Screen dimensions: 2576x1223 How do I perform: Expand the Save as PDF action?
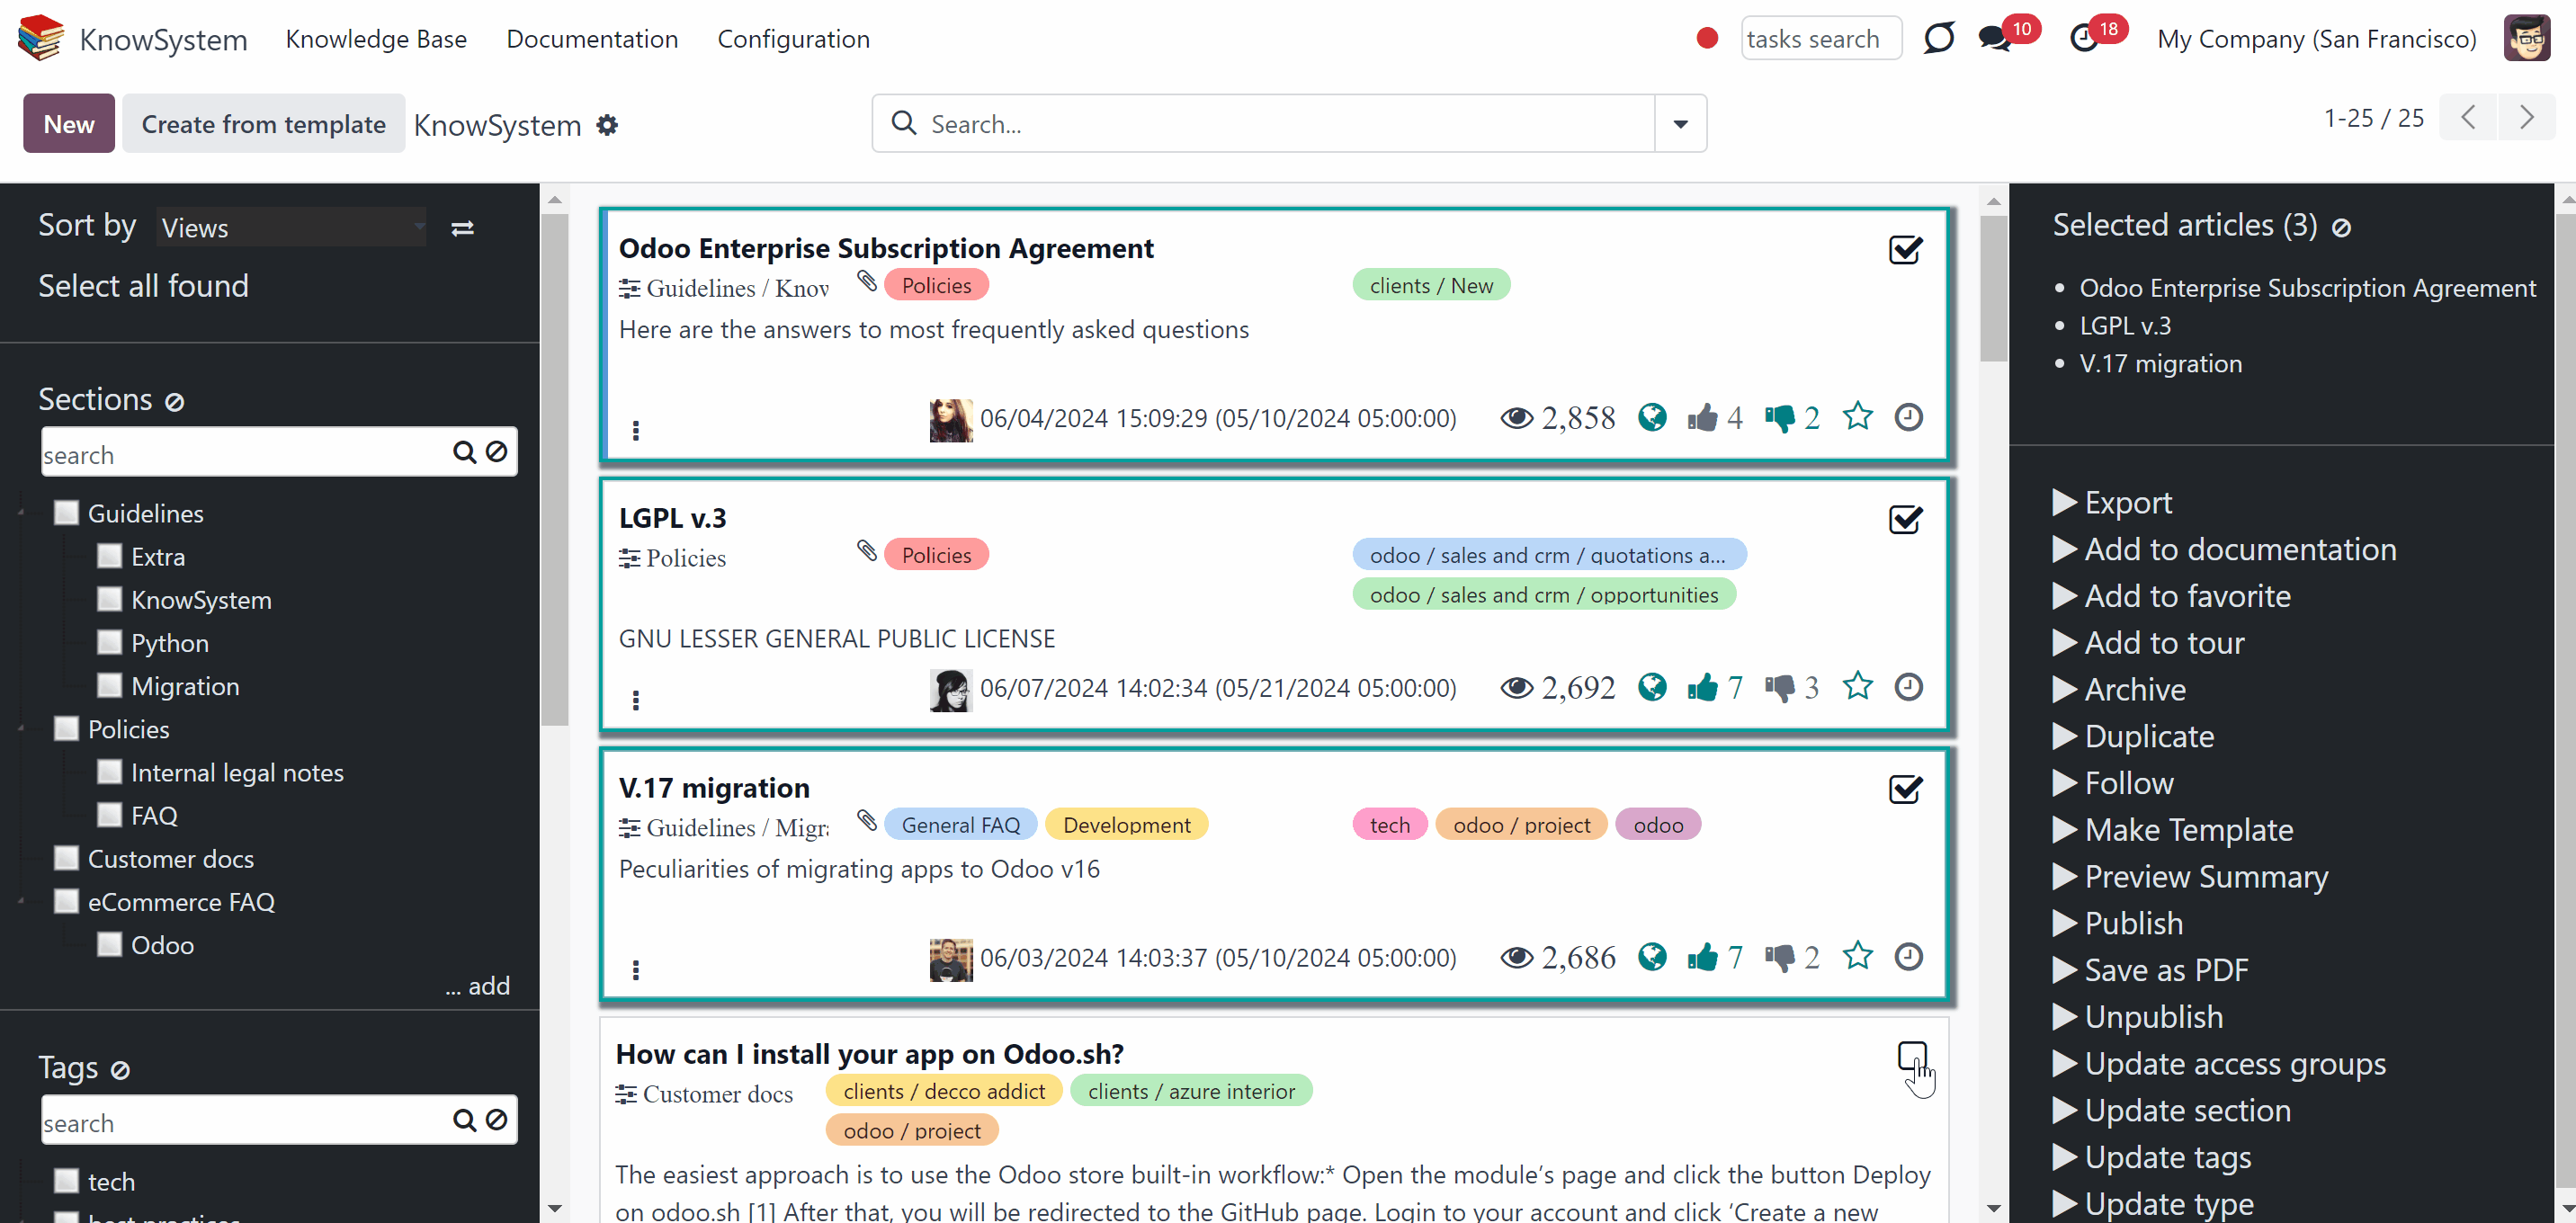click(2150, 970)
